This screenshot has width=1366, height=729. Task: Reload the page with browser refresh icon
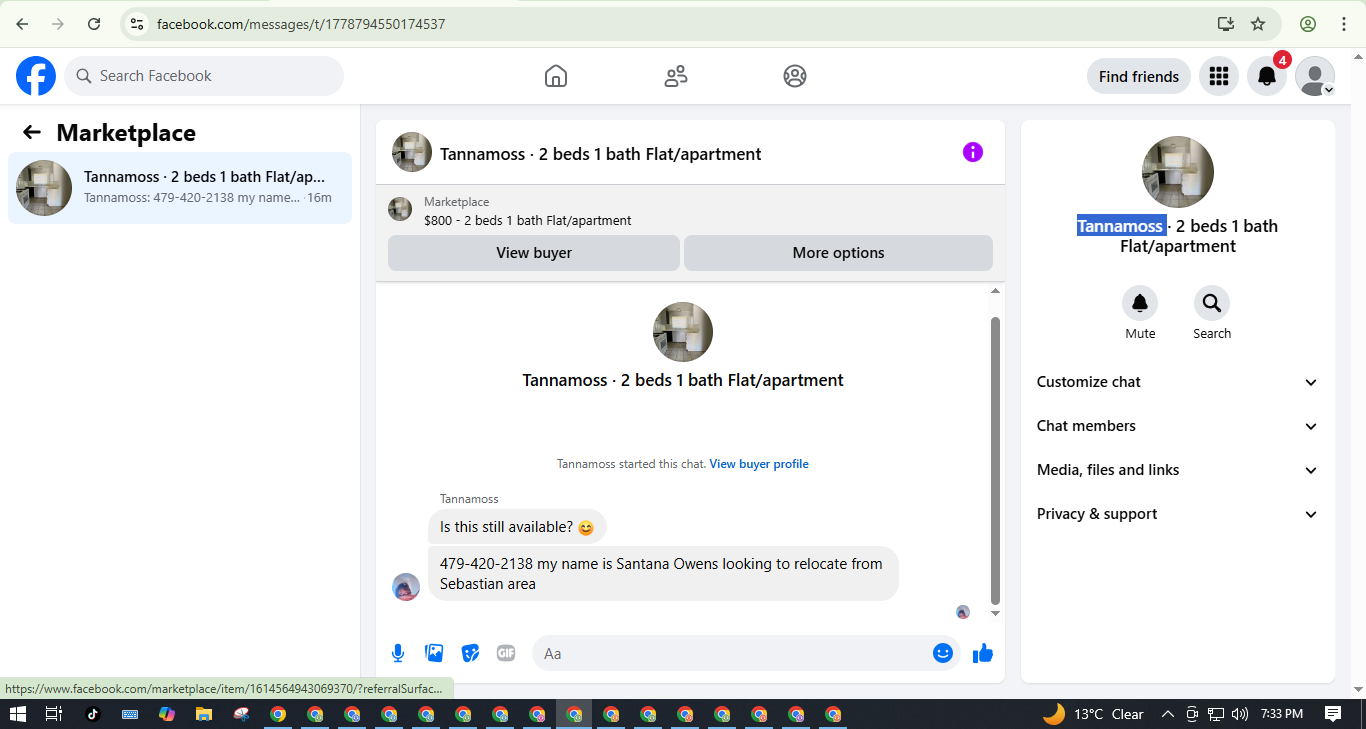pos(94,24)
